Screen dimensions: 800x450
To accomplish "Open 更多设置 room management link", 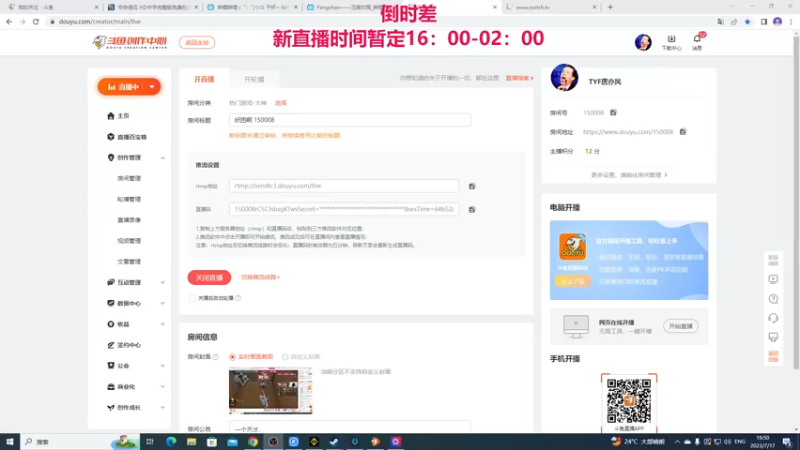I will pos(629,175).
